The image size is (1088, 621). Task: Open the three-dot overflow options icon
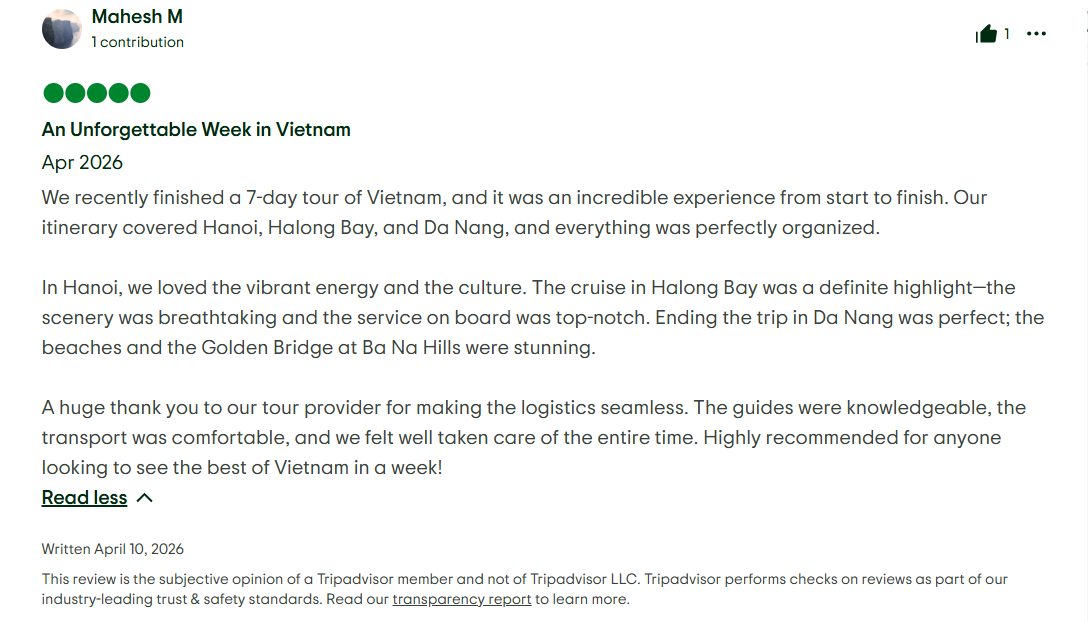pos(1037,33)
